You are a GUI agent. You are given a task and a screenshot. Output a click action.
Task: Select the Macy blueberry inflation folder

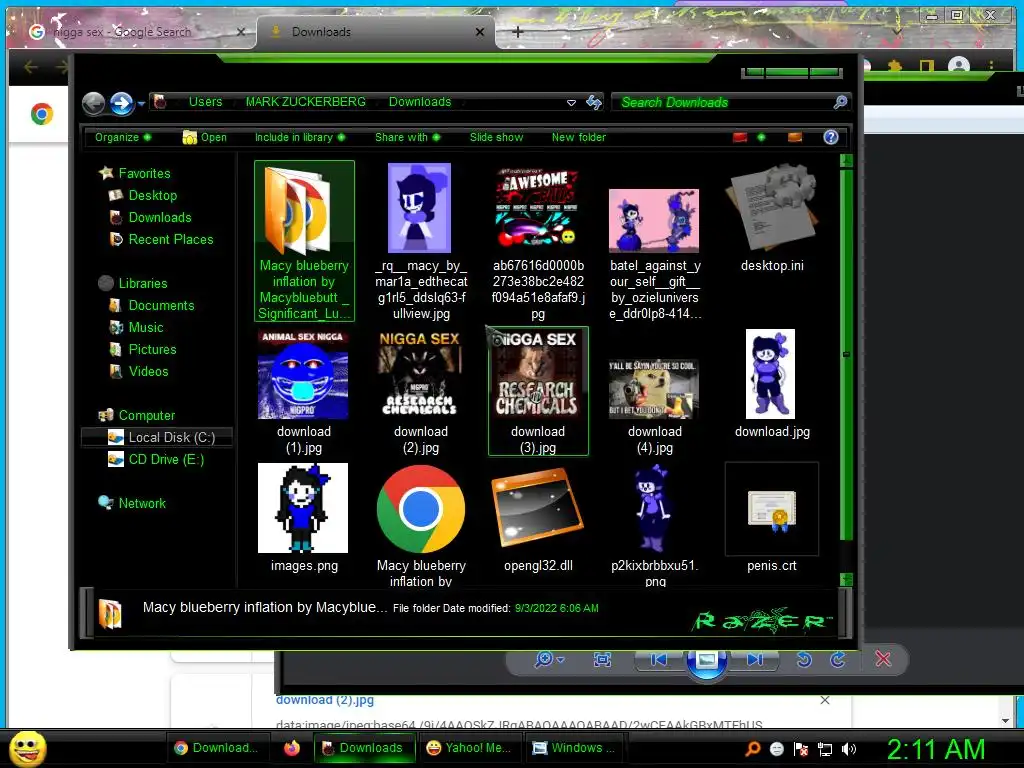[304, 241]
